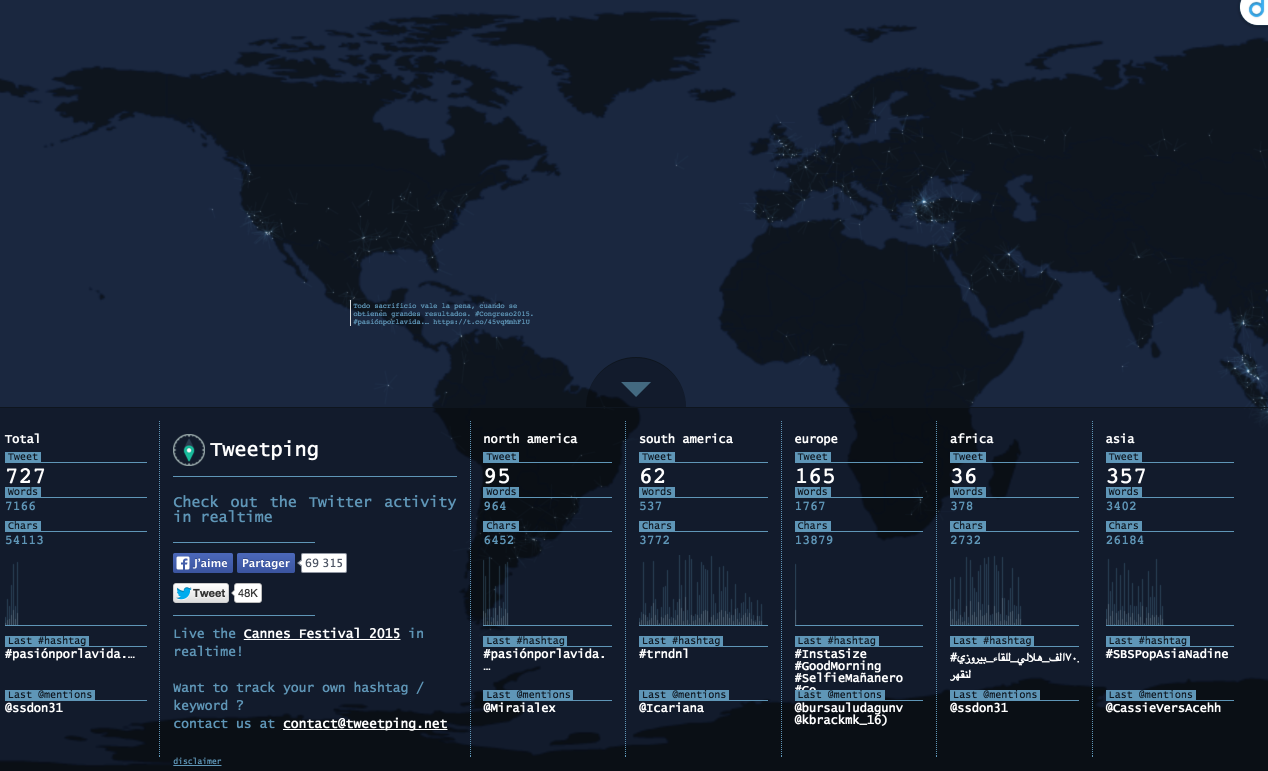Image resolution: width=1268 pixels, height=771 pixels.
Task: Post with the Twitter Tweet button
Action: click(x=201, y=593)
